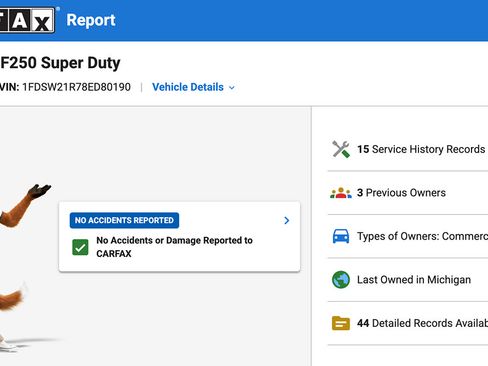Screen dimensions: 488x366
Task: Click the NO ACCIDENTS REPORTED badge
Action: click(124, 220)
